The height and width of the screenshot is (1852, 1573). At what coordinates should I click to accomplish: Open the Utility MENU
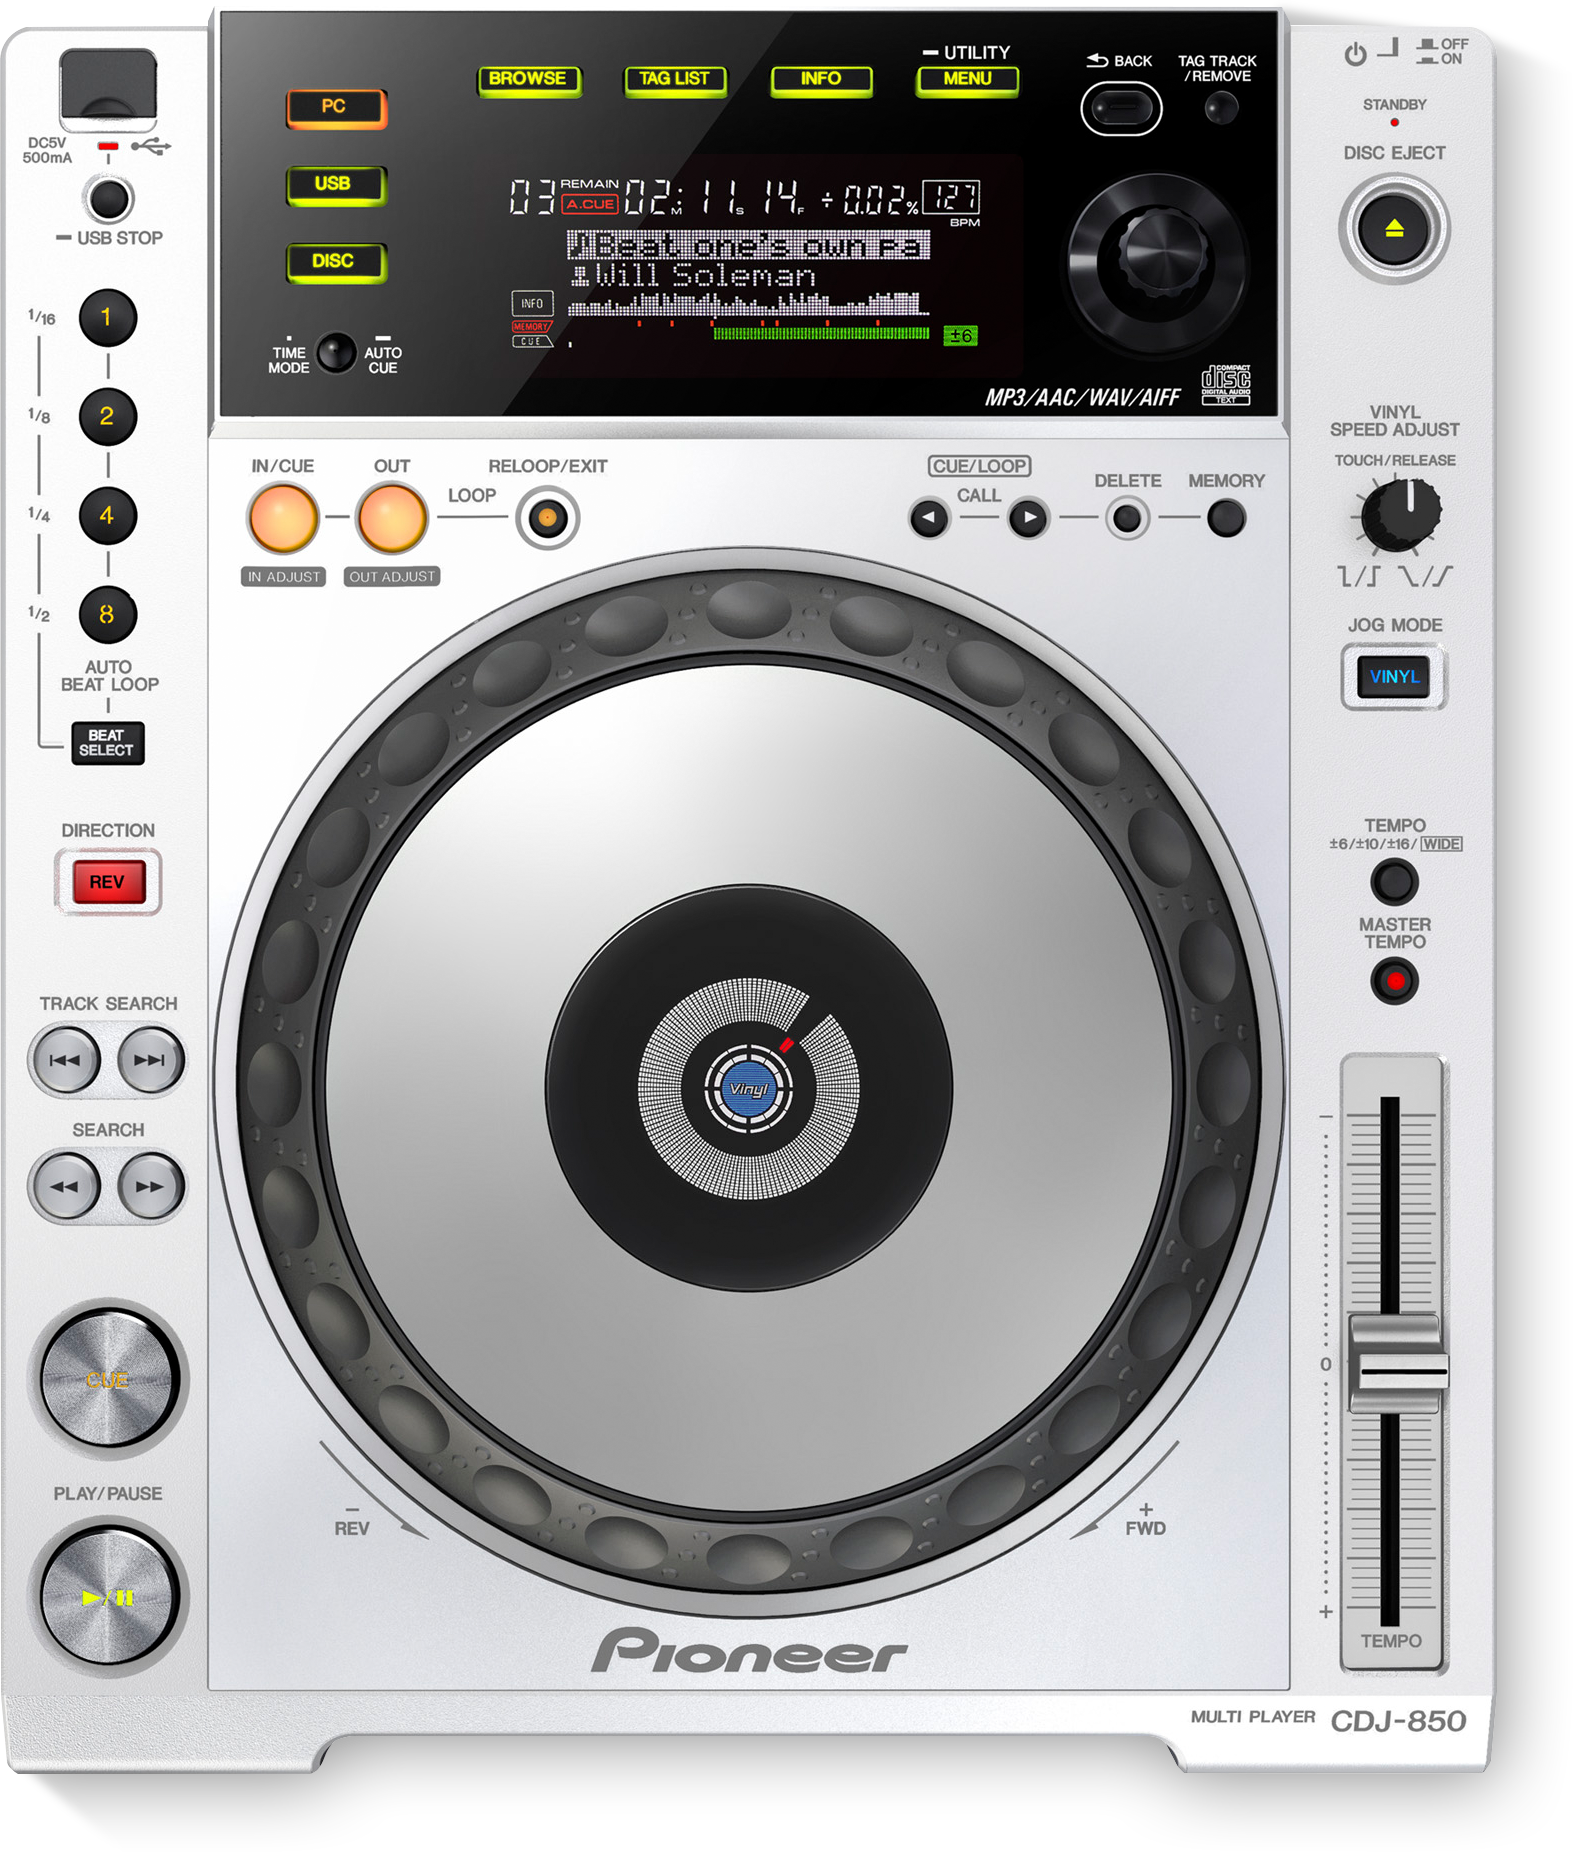point(967,79)
